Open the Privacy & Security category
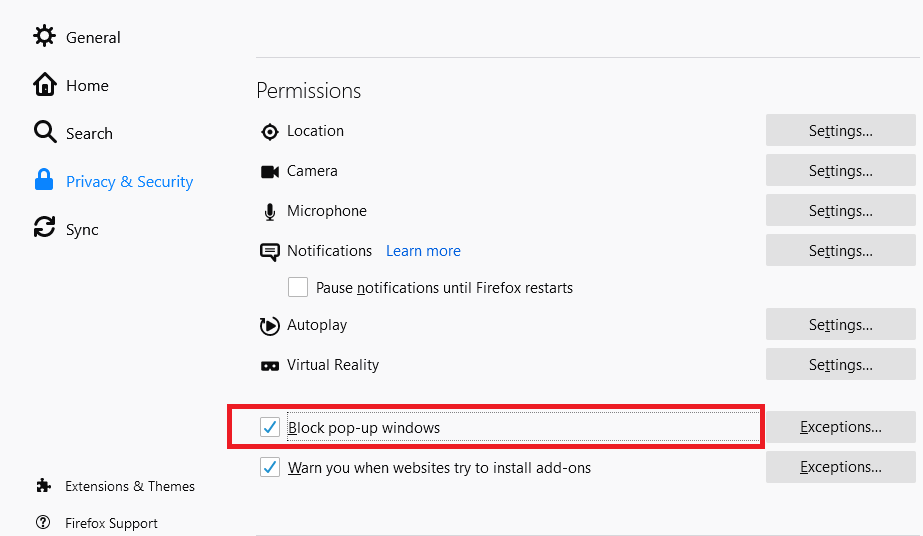Screen dimensions: 923x536 click(x=129, y=181)
